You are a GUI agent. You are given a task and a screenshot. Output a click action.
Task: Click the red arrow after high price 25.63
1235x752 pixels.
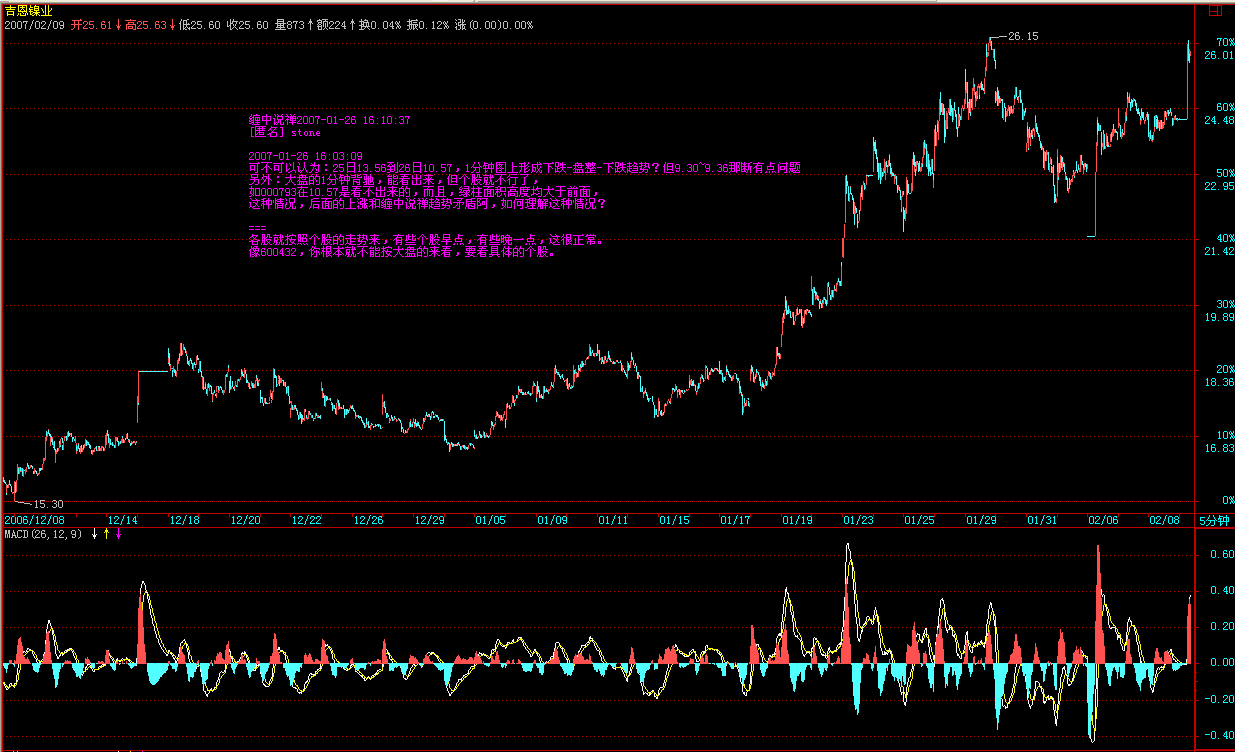(171, 25)
